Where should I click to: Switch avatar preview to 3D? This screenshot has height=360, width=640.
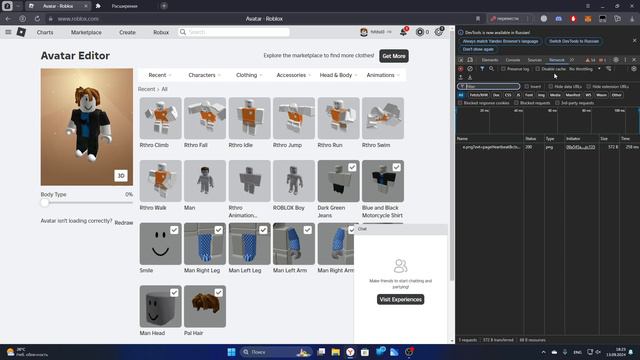(x=121, y=176)
